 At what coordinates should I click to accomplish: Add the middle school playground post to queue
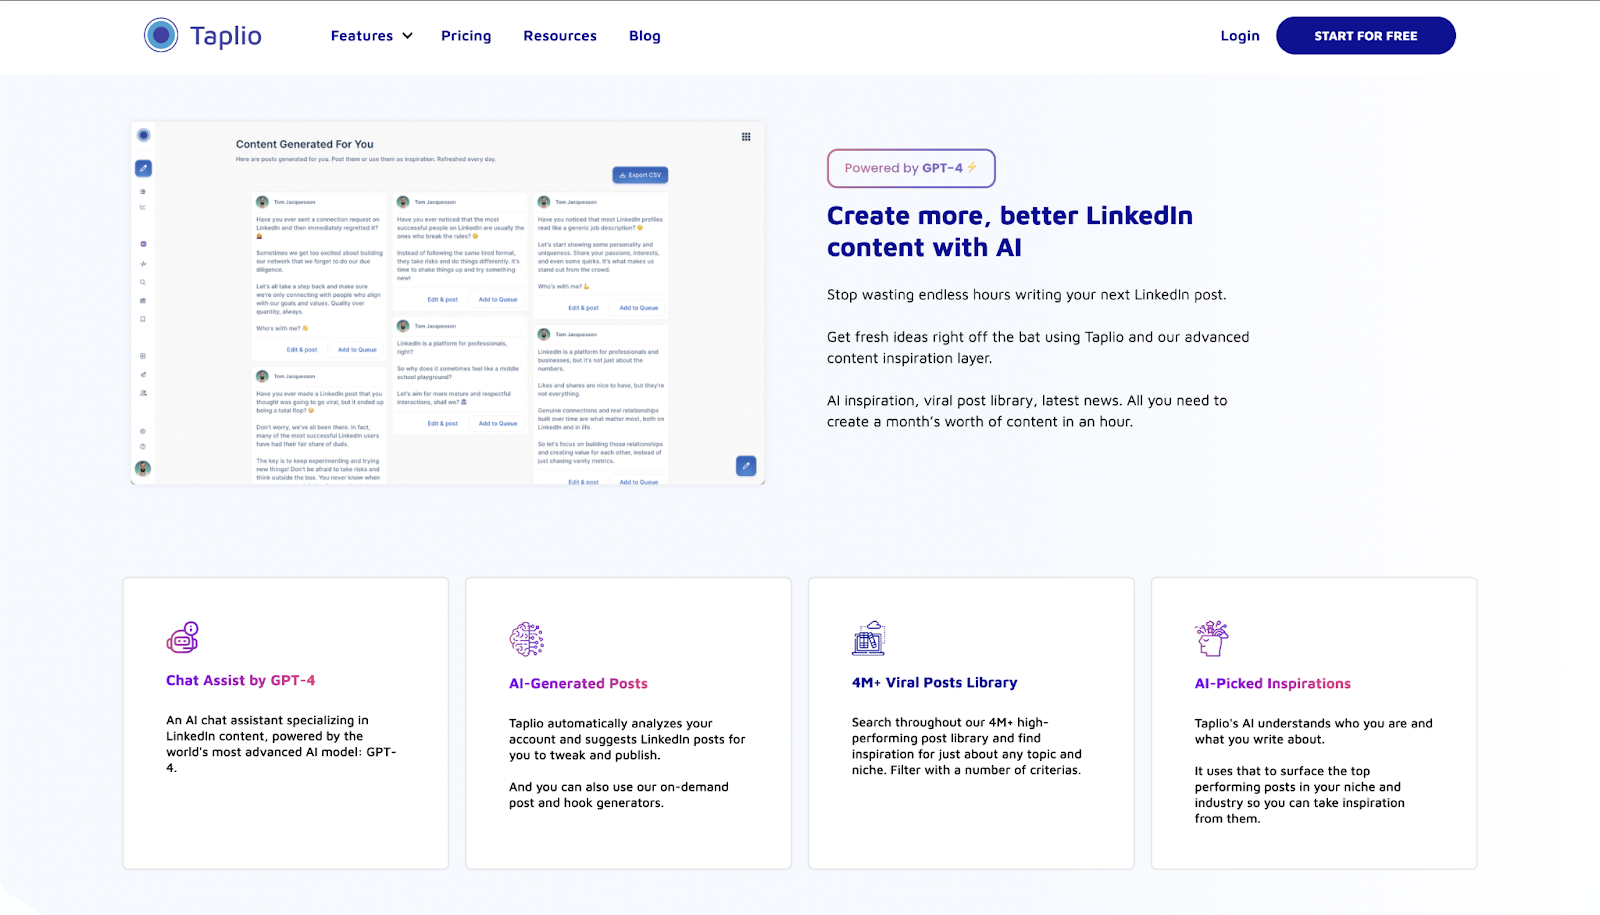498,424
